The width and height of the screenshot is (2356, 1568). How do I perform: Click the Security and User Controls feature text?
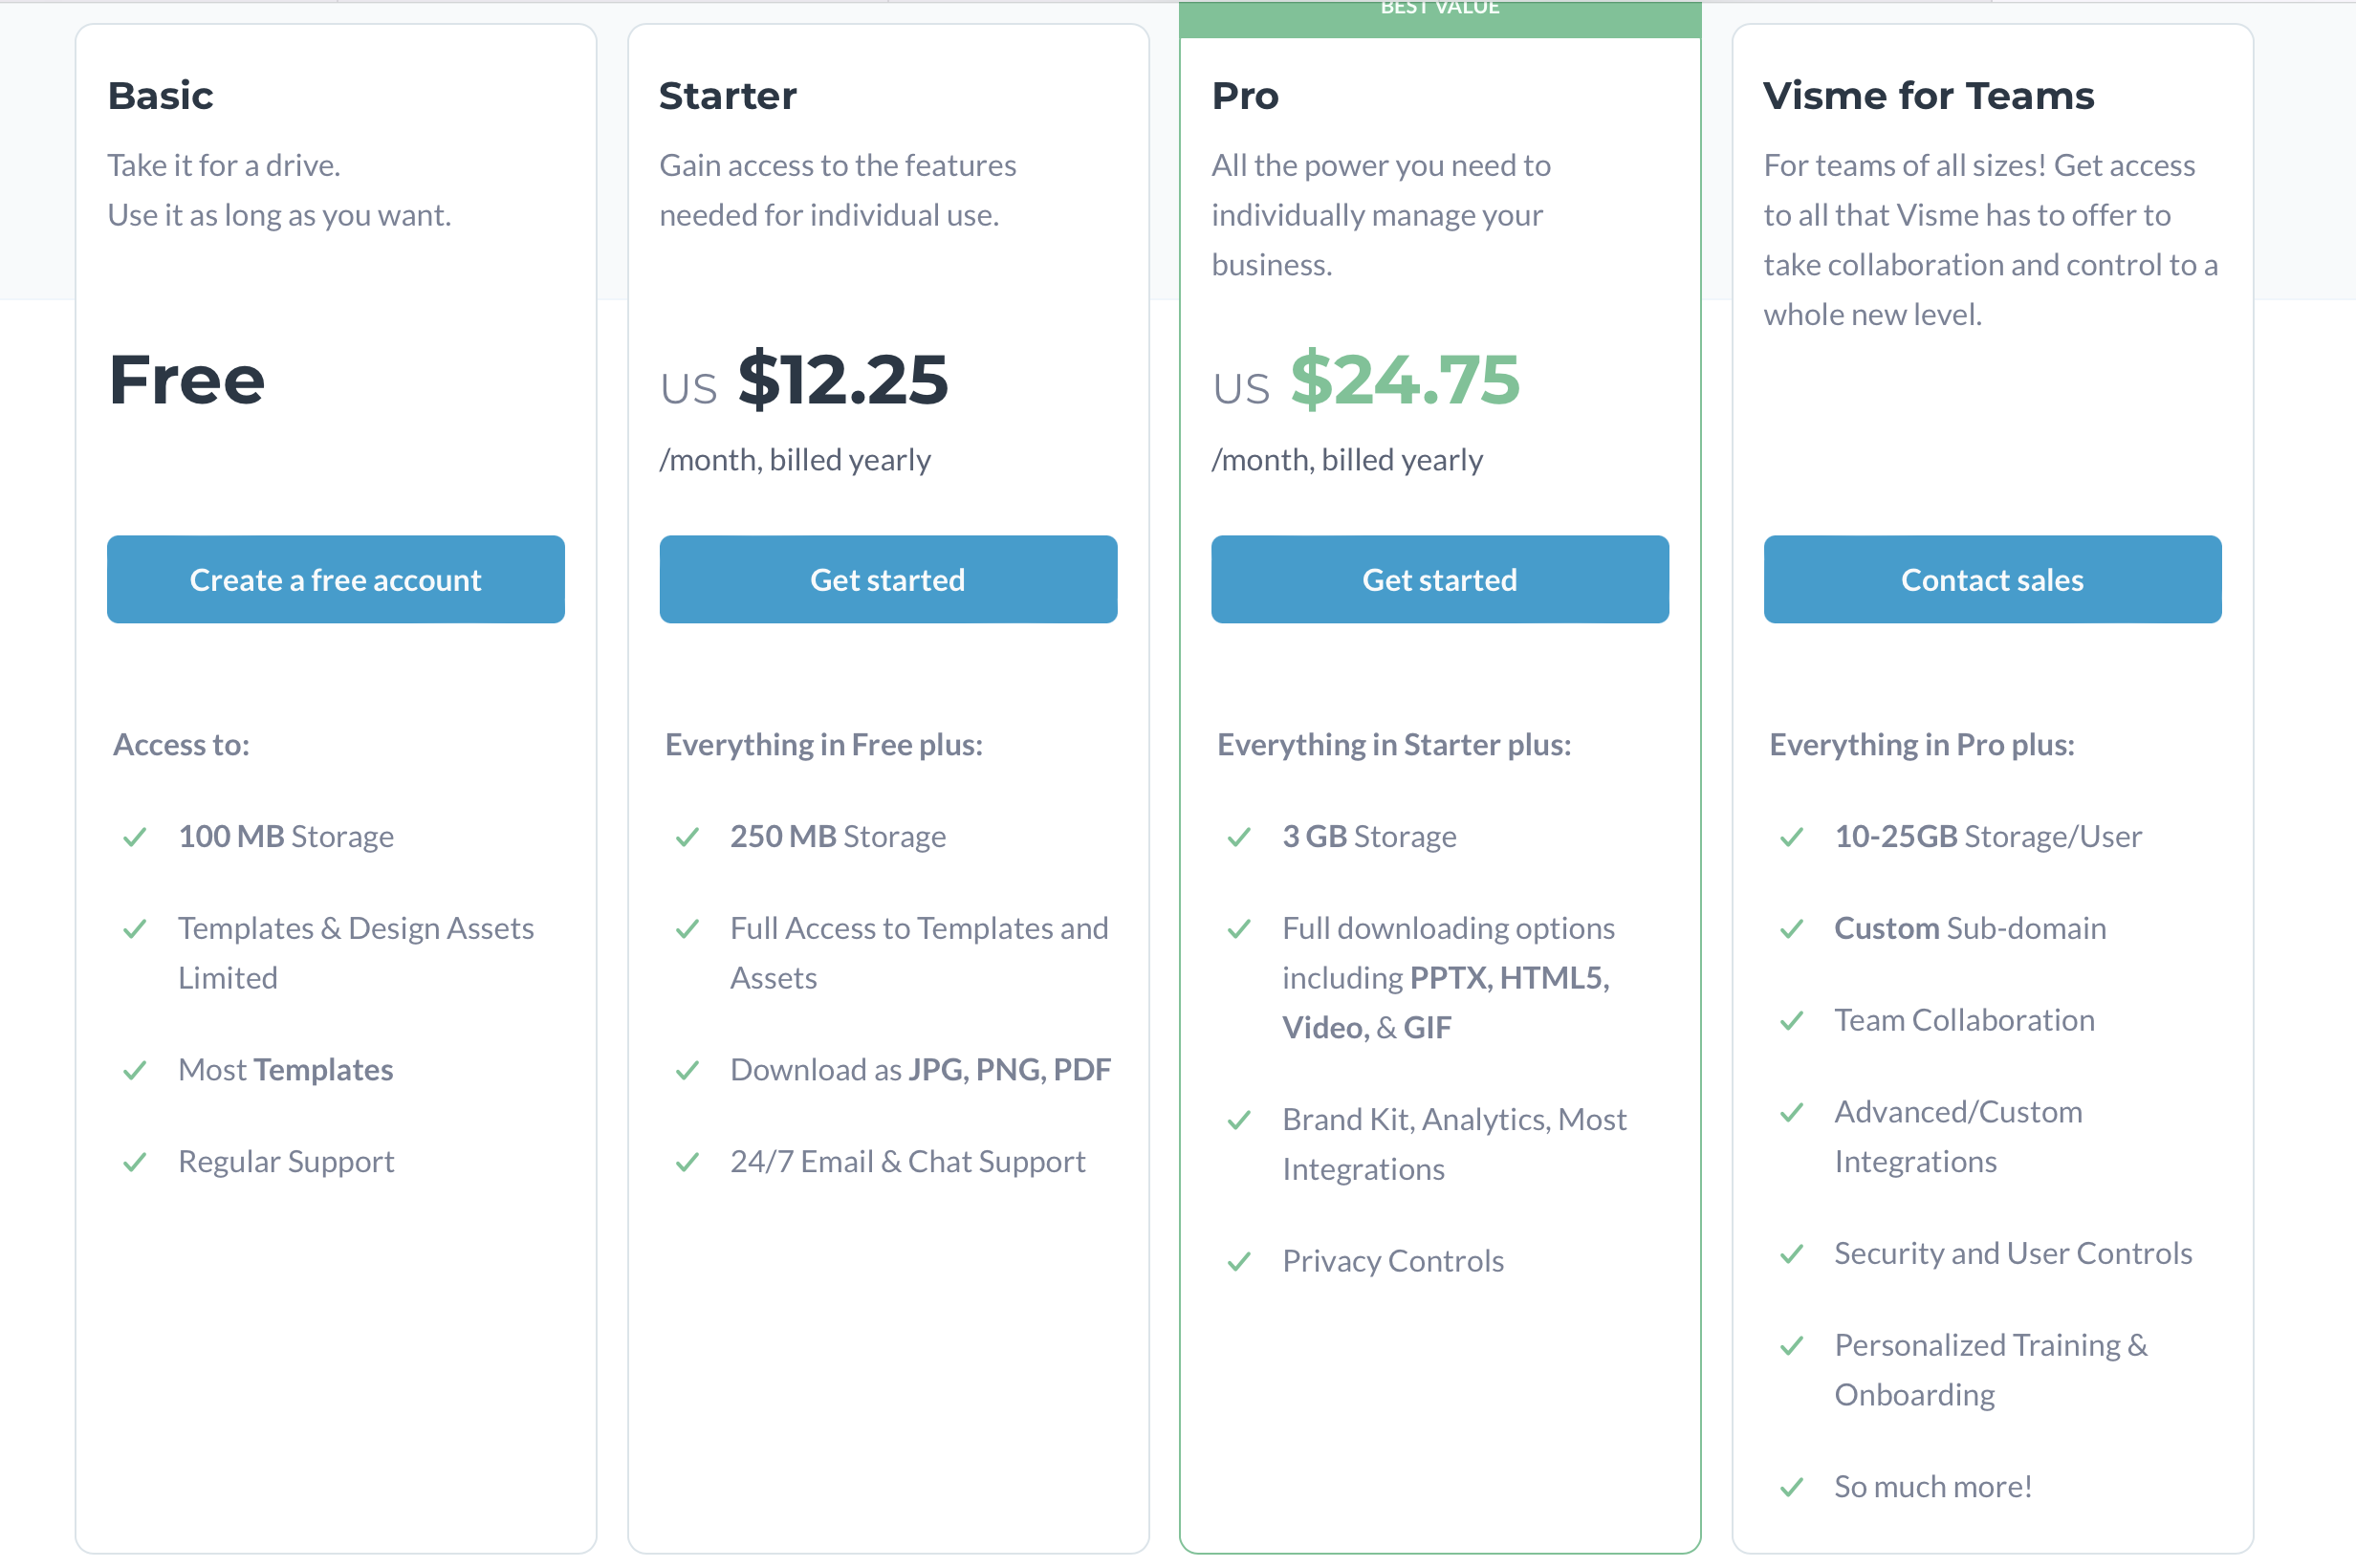[2013, 1253]
